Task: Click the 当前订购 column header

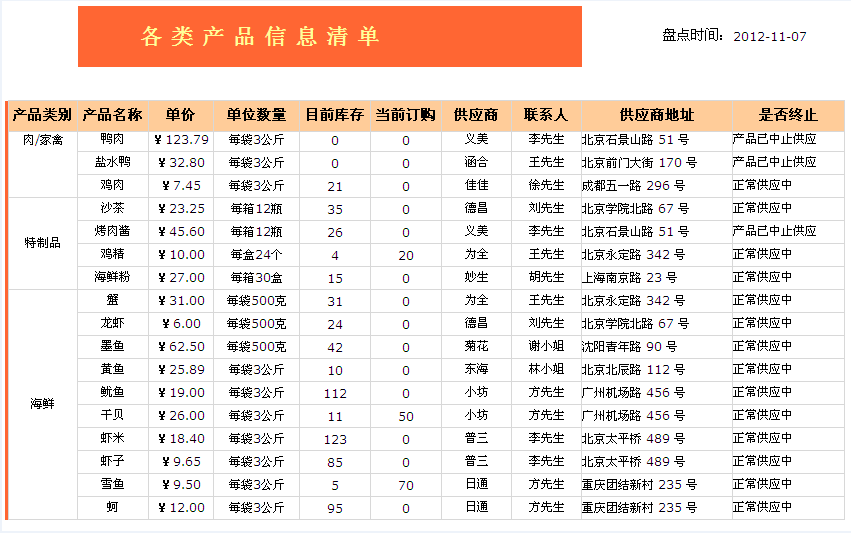Action: [x=405, y=115]
